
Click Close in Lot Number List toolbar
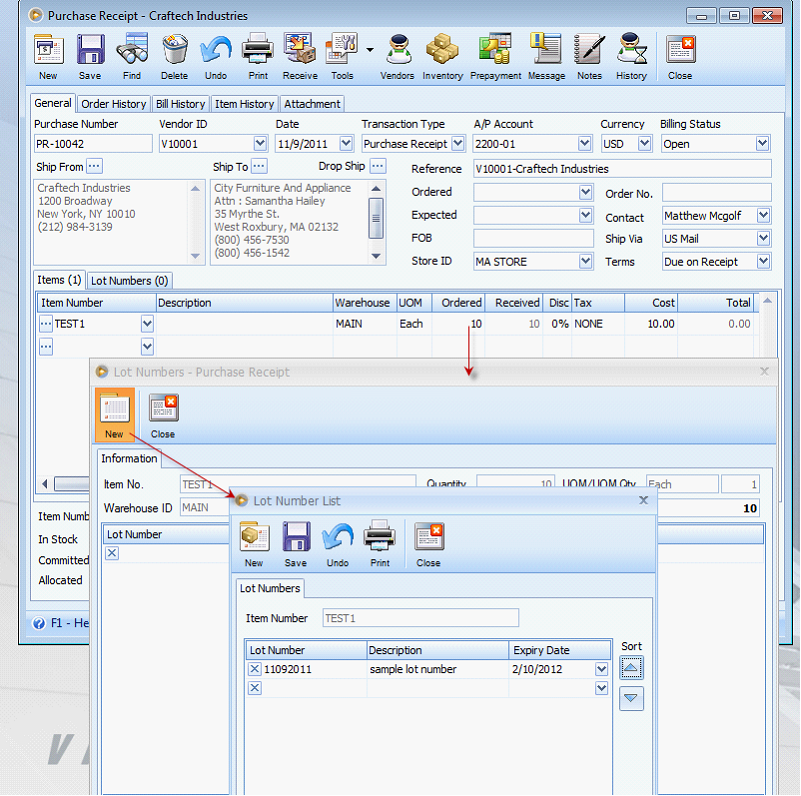coord(428,544)
